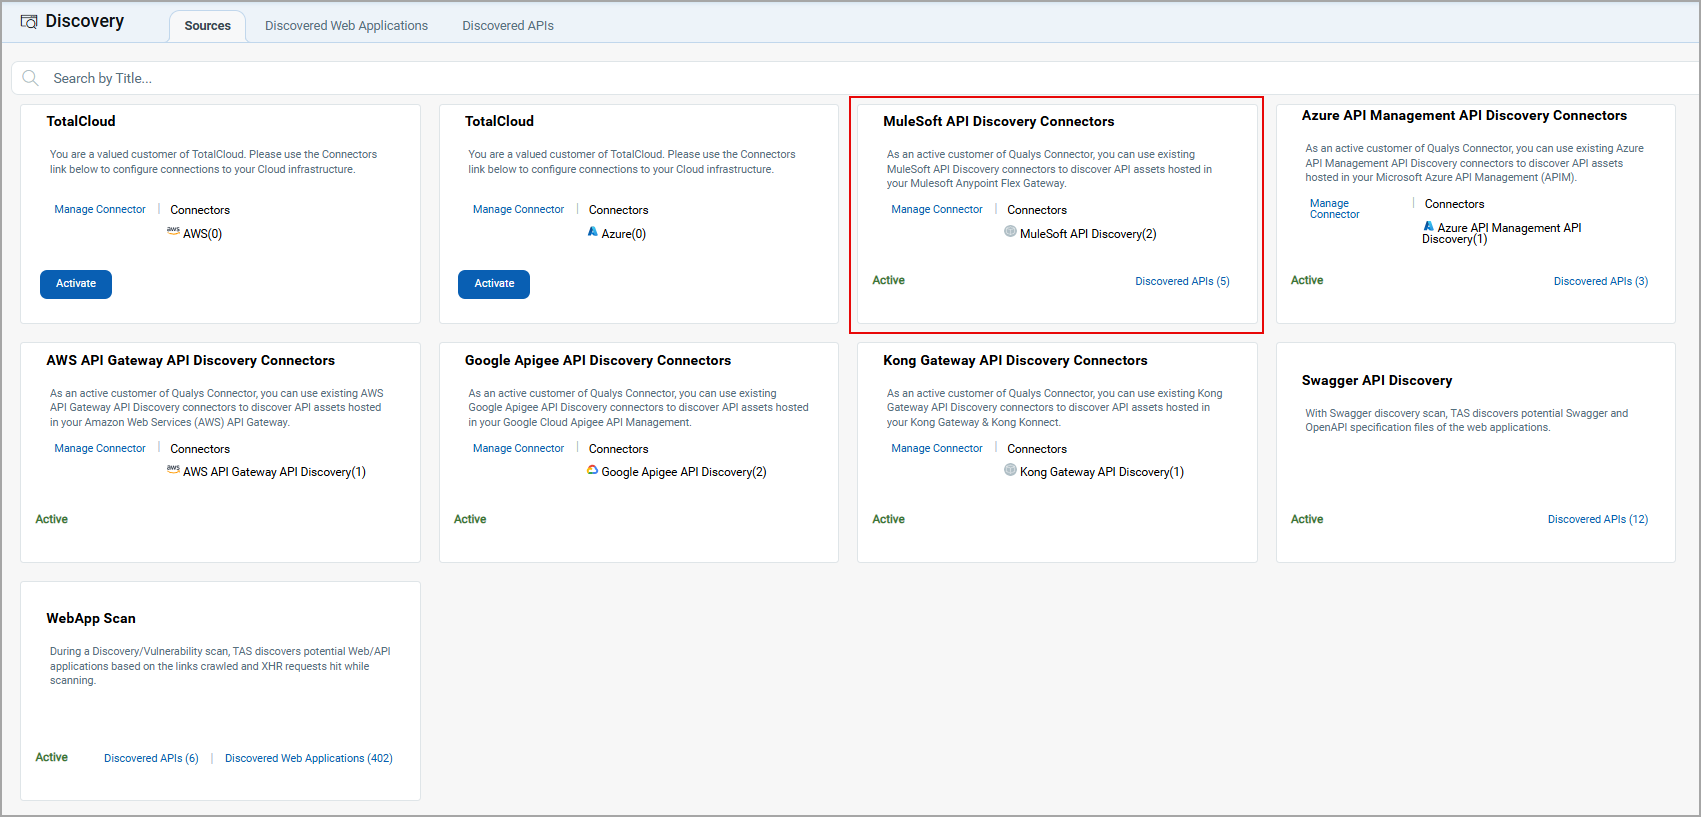Screen dimensions: 1701x817
Task: Open Manage Connector in TotalCloud Azure card
Action: coord(518,210)
